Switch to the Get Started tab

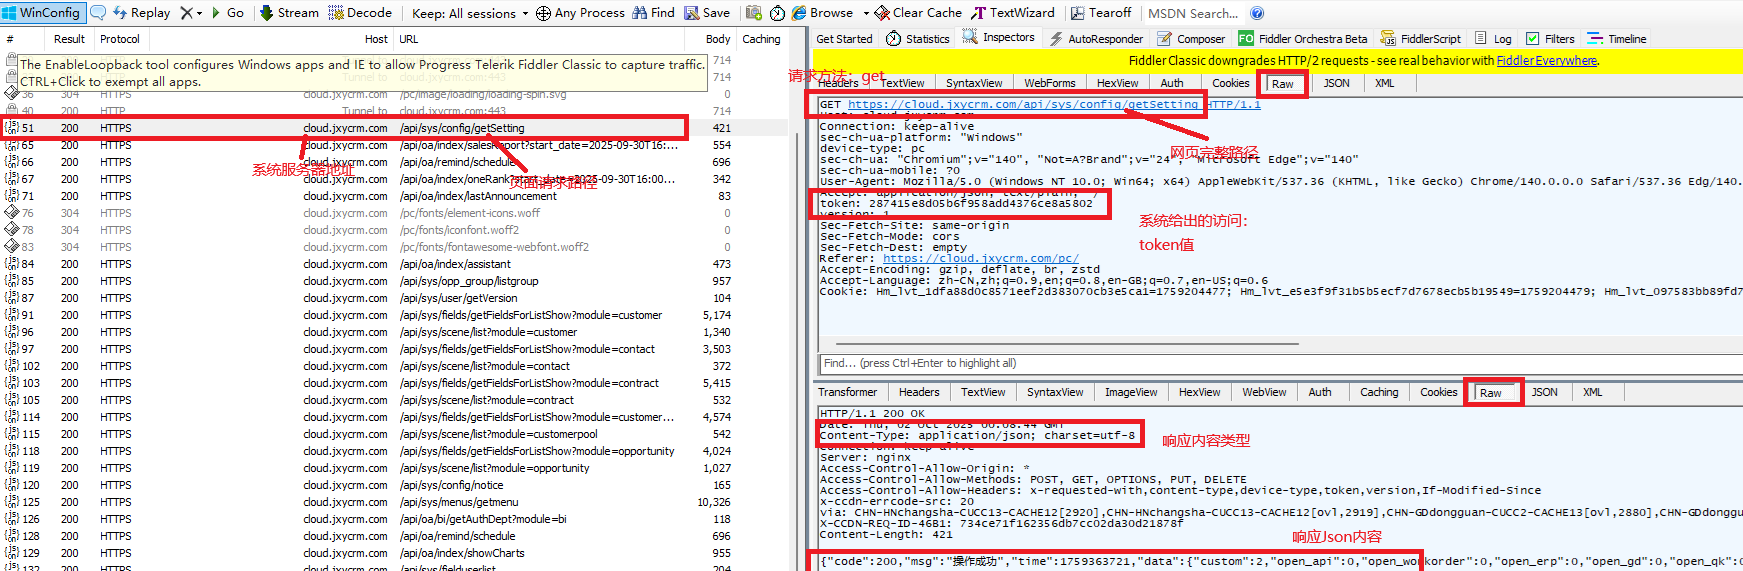pyautogui.click(x=844, y=39)
